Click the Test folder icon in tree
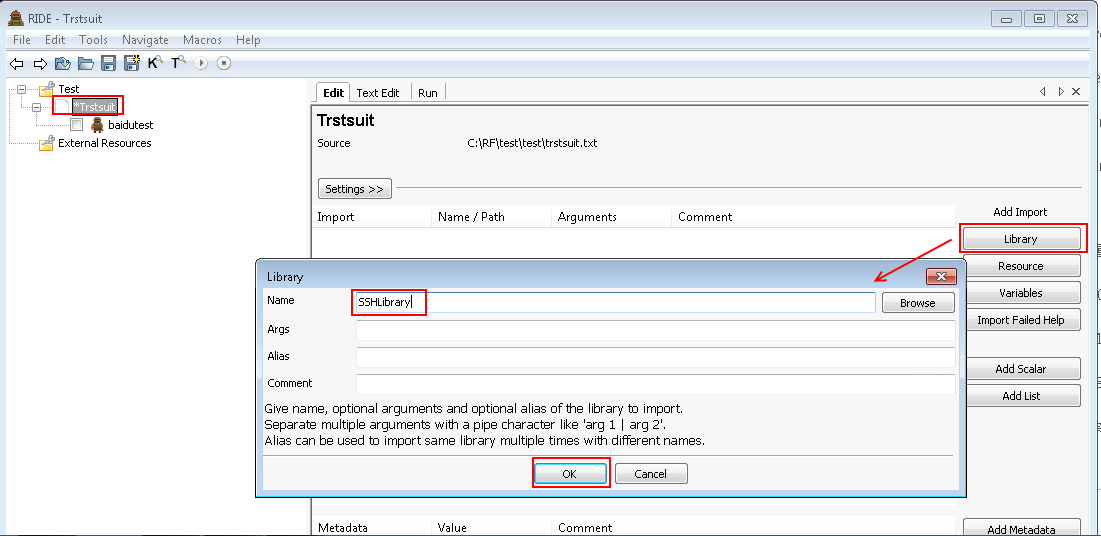The width and height of the screenshot is (1101, 536). [46, 89]
